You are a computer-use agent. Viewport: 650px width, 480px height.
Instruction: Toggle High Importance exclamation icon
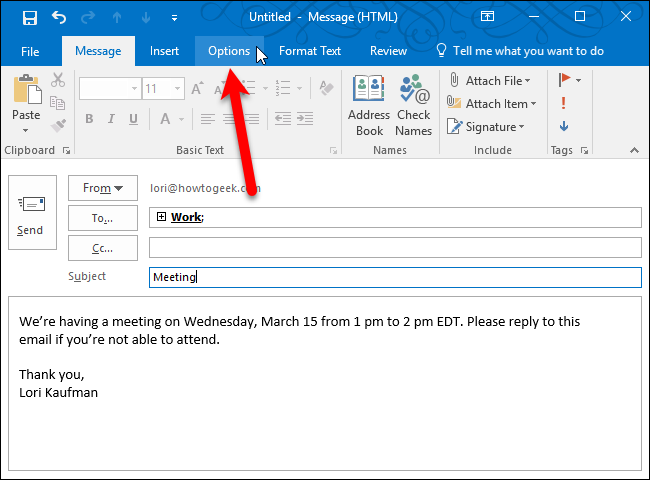coord(563,103)
